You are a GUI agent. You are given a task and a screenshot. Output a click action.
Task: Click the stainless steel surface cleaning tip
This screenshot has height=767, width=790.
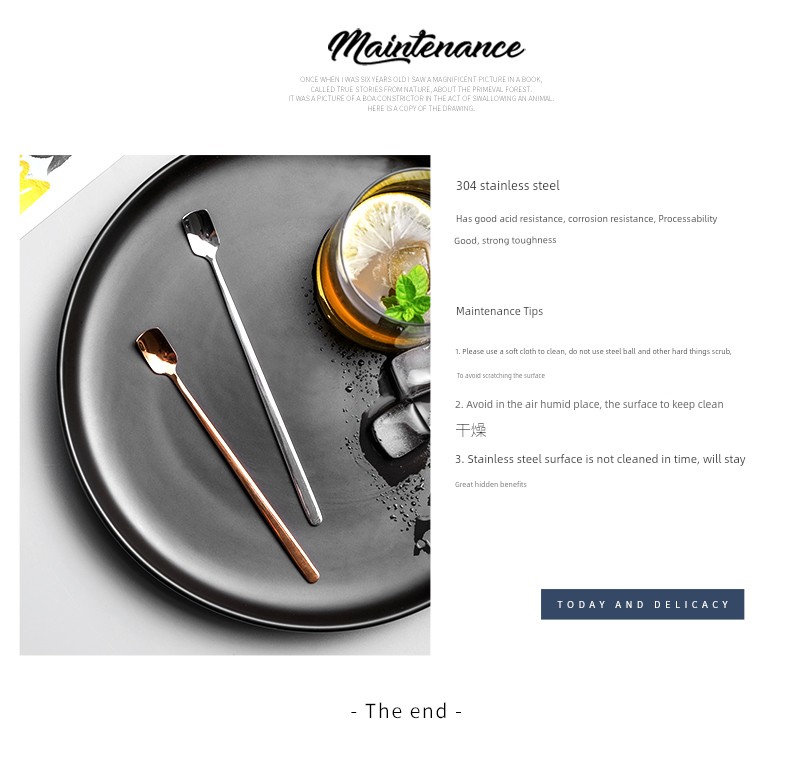pyautogui.click(x=600, y=459)
